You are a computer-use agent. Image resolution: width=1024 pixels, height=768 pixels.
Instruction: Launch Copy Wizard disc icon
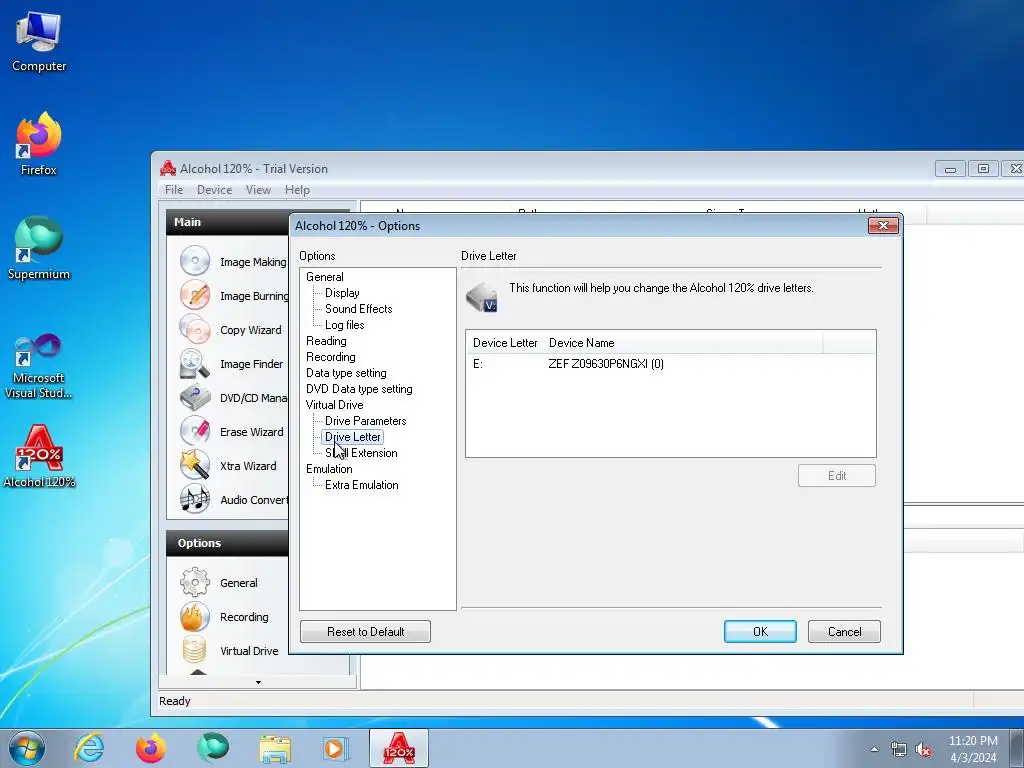195,329
